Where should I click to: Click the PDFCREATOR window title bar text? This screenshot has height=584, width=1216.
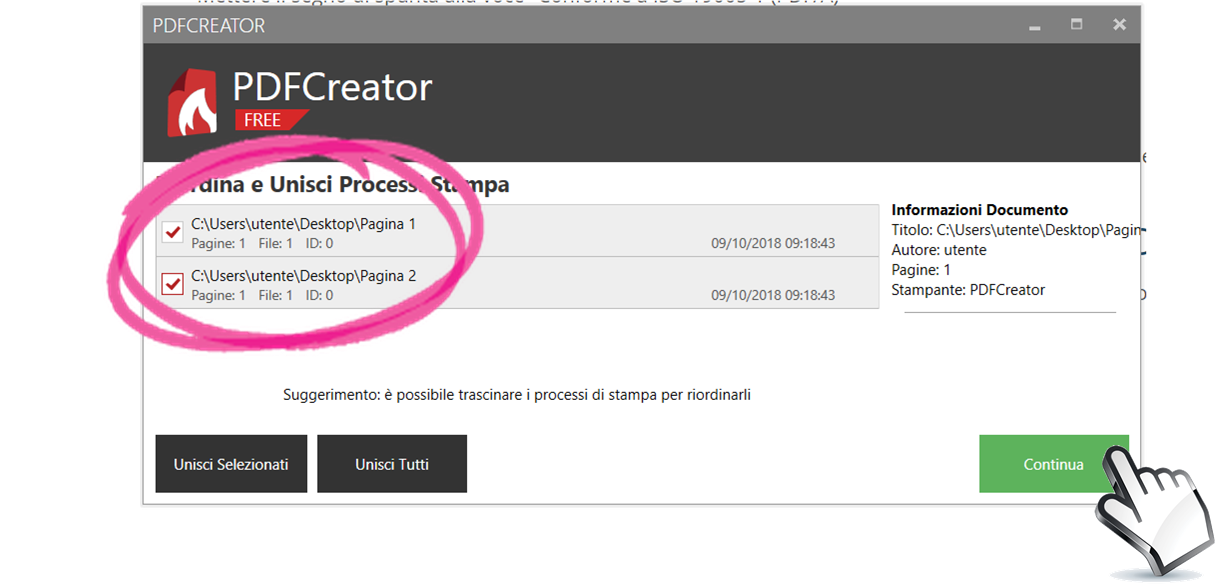(209, 26)
